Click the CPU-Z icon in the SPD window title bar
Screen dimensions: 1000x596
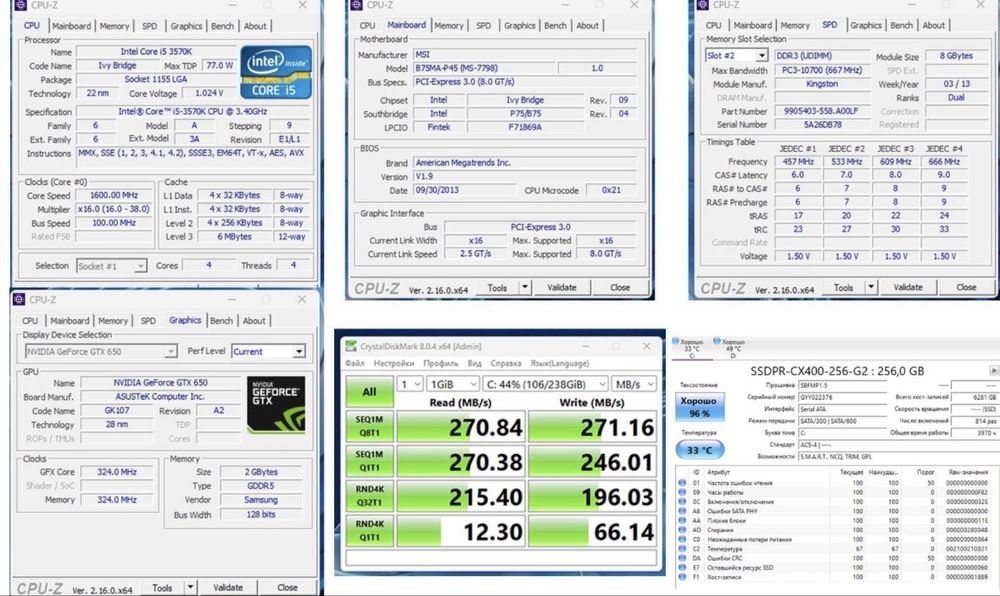click(703, 4)
